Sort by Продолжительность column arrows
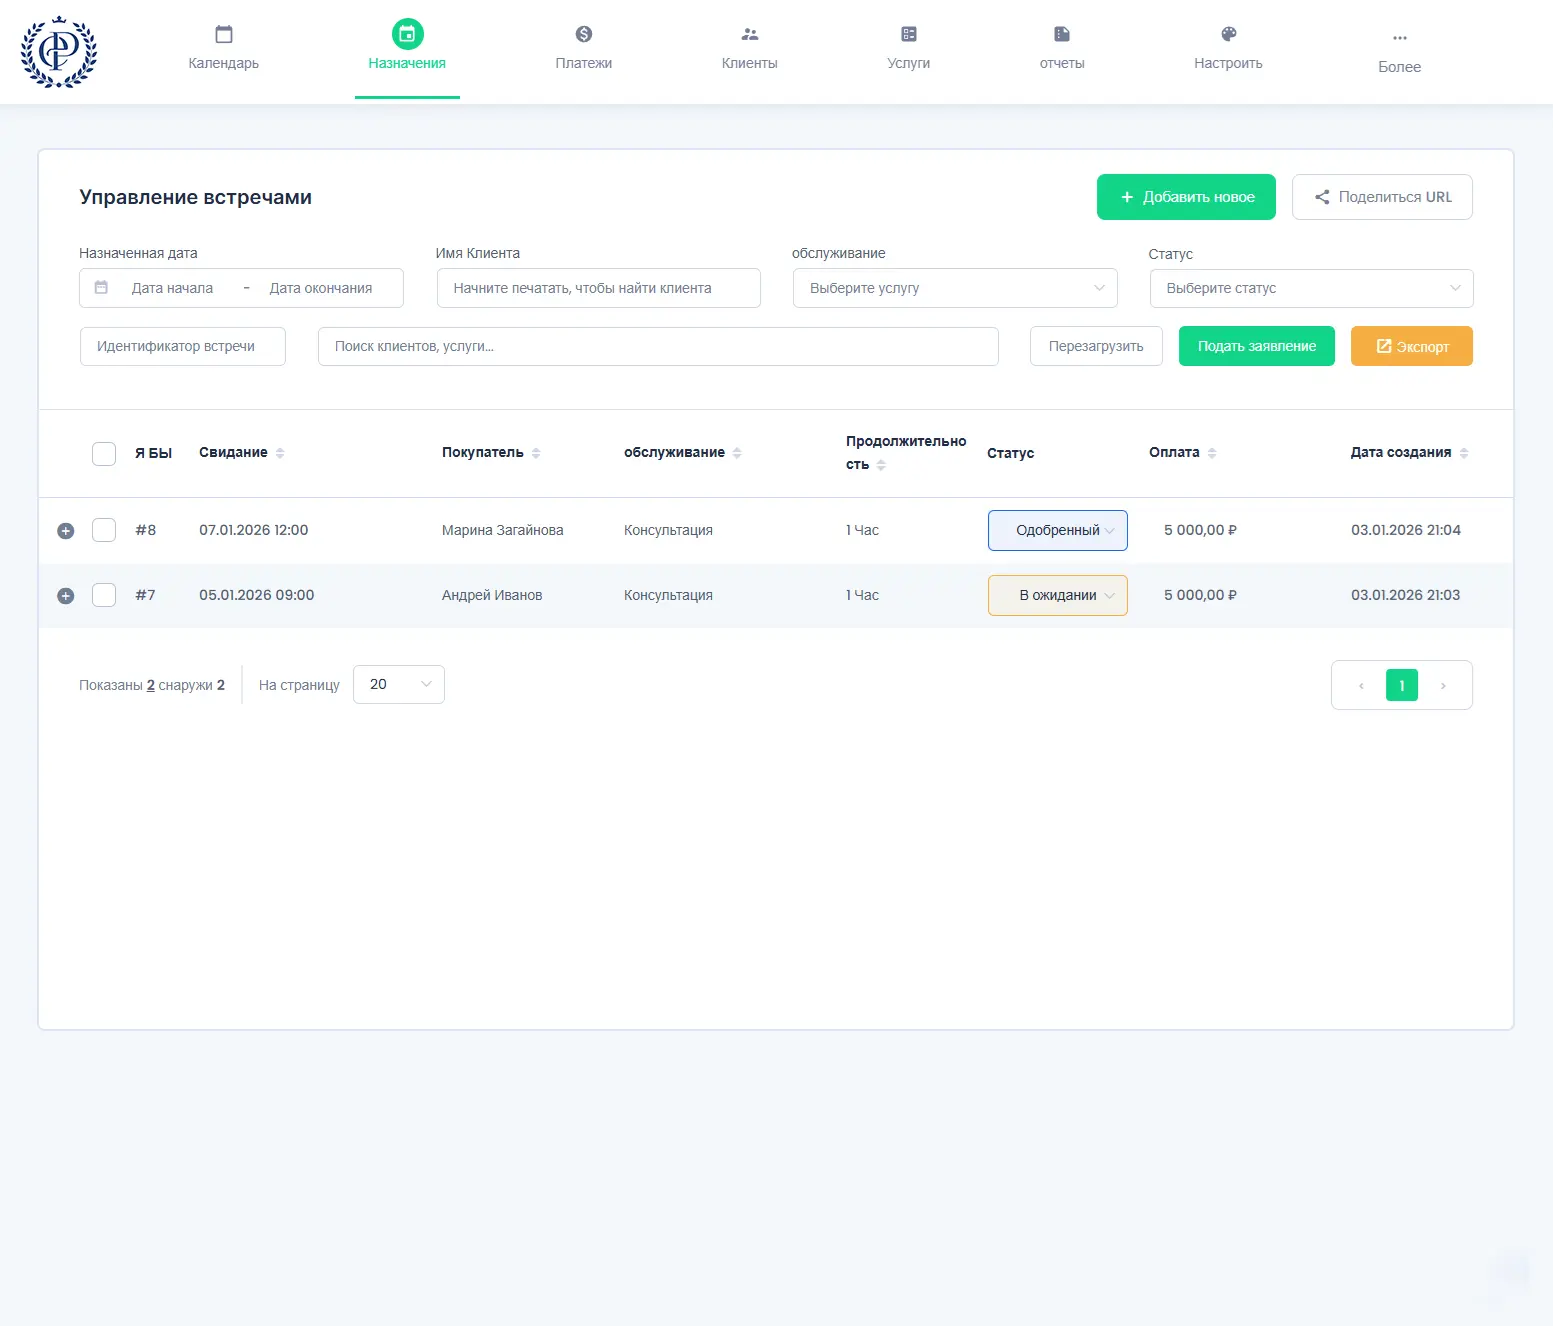Screen dimensions: 1553x1326 coord(881,465)
